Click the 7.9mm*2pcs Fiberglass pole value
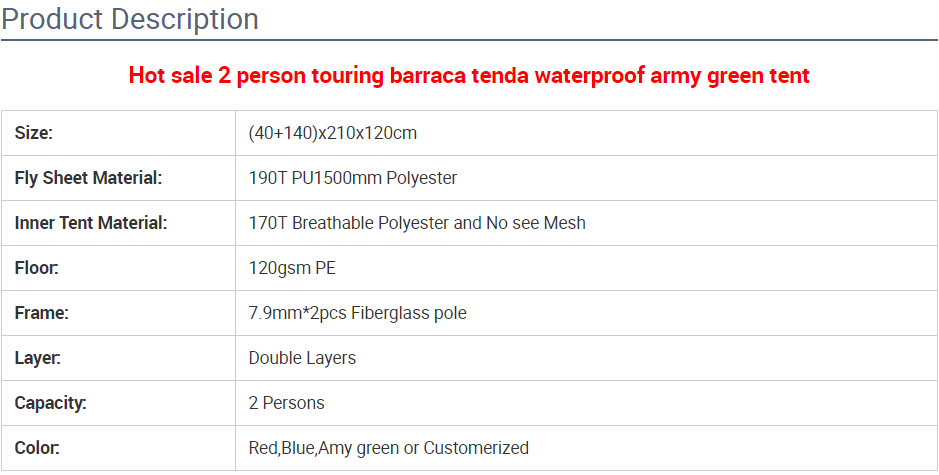939x475 pixels. point(357,313)
